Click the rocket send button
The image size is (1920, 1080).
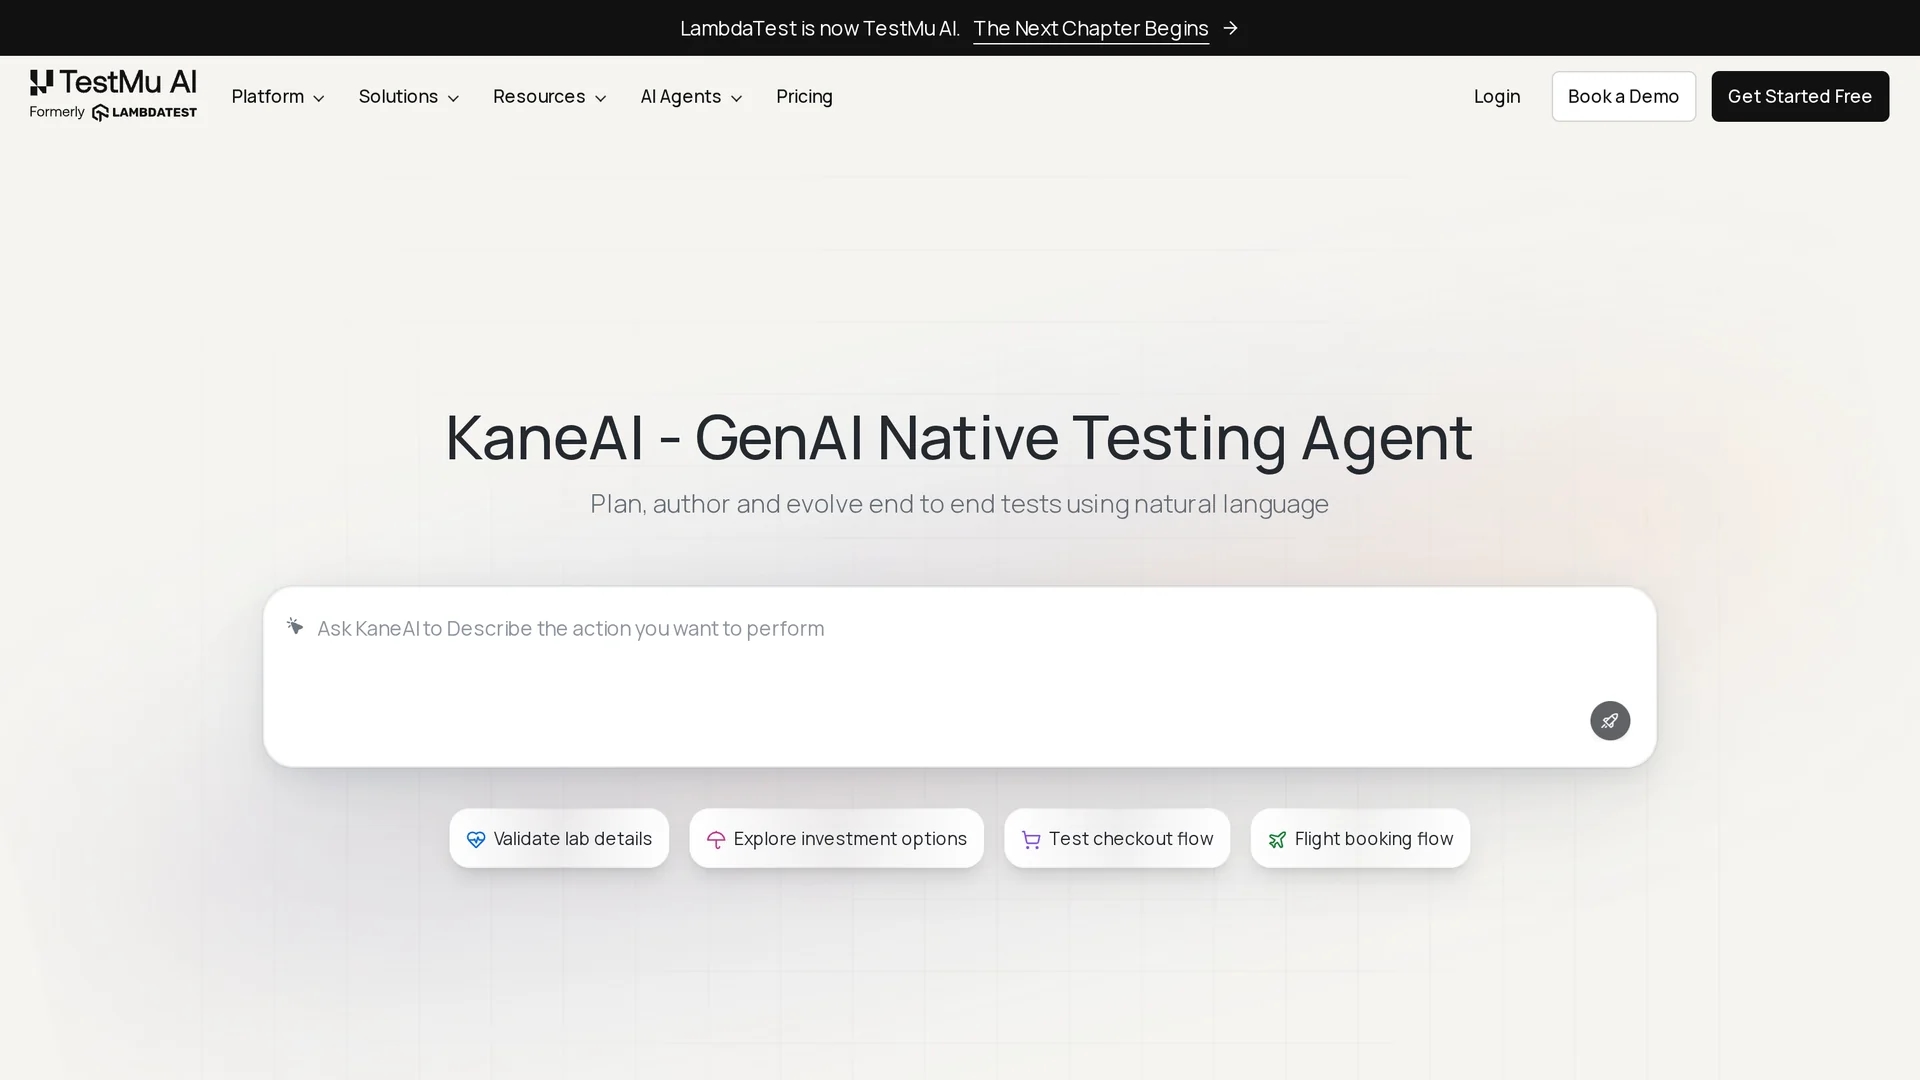[1610, 720]
